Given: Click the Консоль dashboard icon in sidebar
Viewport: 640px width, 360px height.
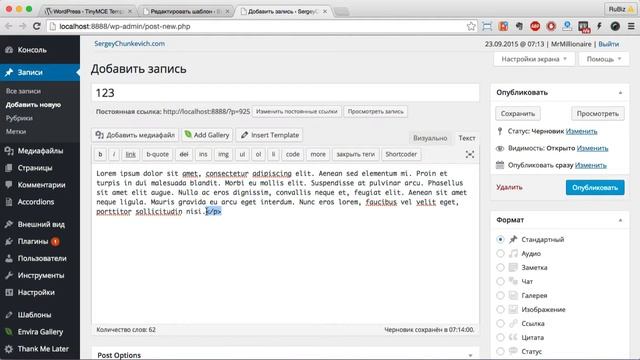Looking at the screenshot, I should pyautogui.click(x=9, y=50).
